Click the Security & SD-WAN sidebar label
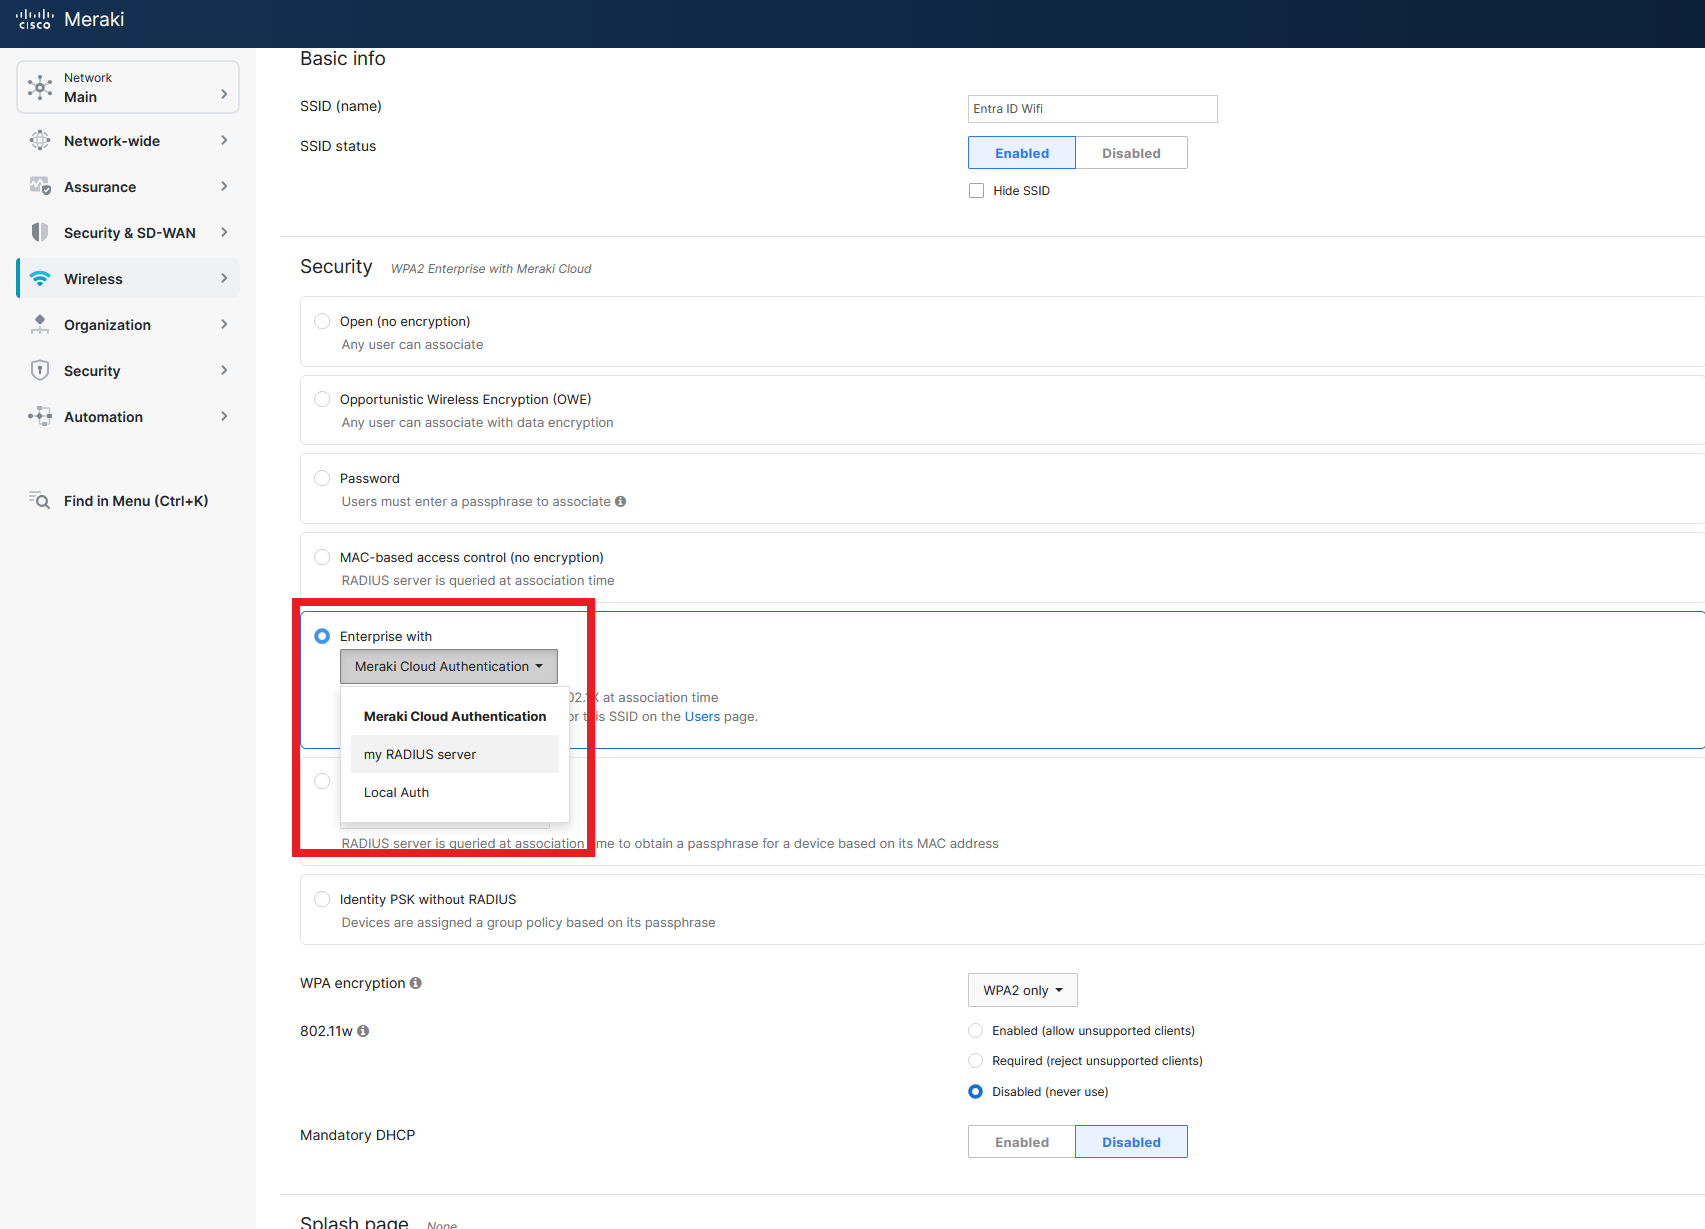 130,233
